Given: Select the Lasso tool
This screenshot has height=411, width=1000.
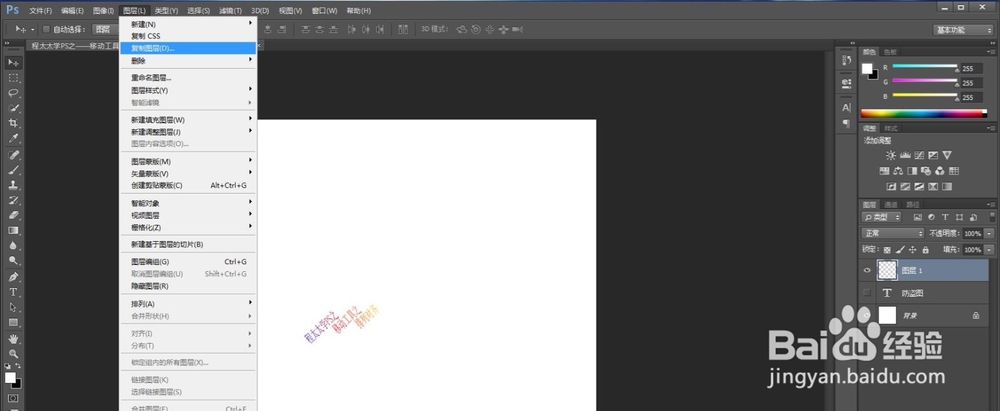Looking at the screenshot, I should [x=13, y=93].
